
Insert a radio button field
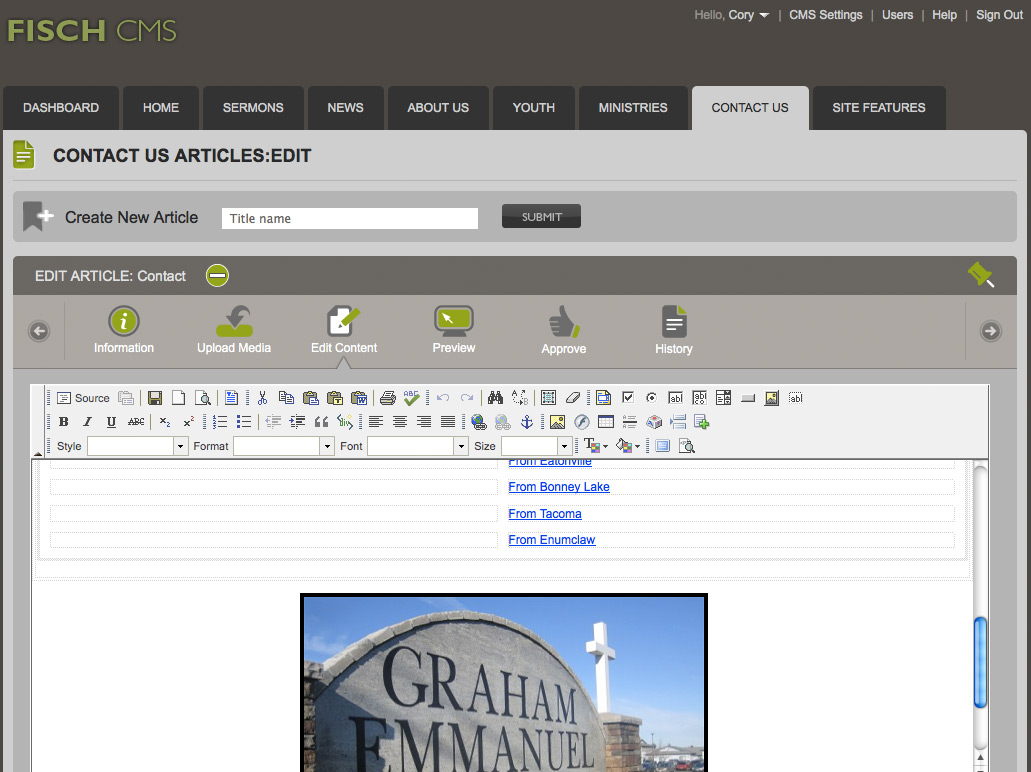[652, 398]
